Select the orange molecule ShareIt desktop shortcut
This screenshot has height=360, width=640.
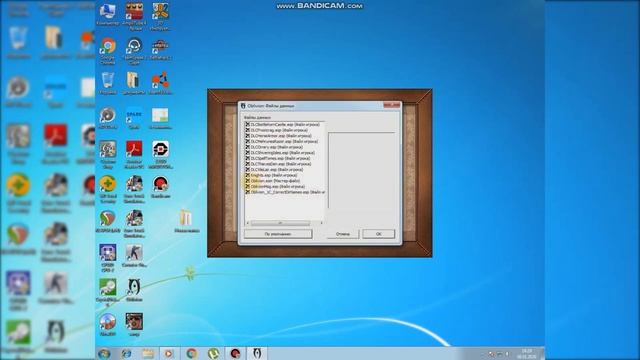160,84
